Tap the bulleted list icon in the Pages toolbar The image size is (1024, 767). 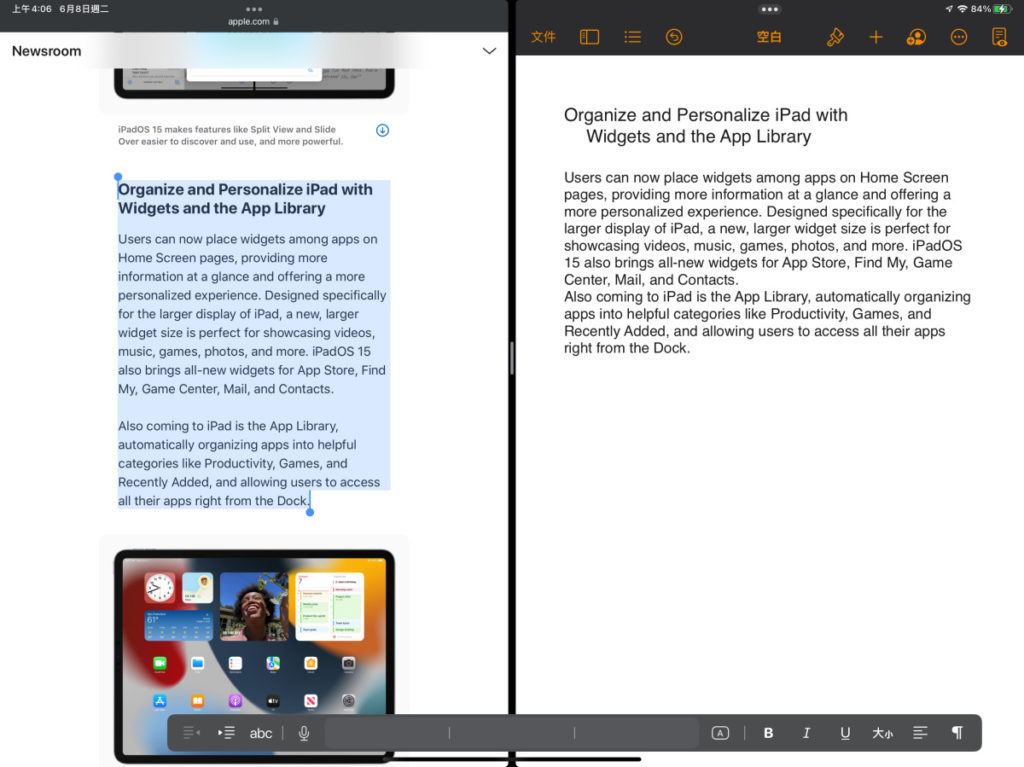(632, 37)
